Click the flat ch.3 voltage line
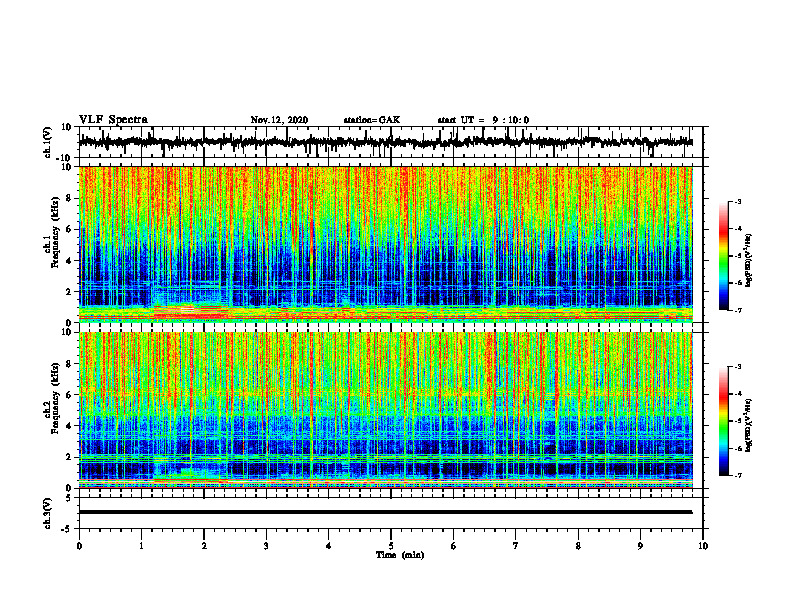The width and height of the screenshot is (792, 612). point(385,512)
